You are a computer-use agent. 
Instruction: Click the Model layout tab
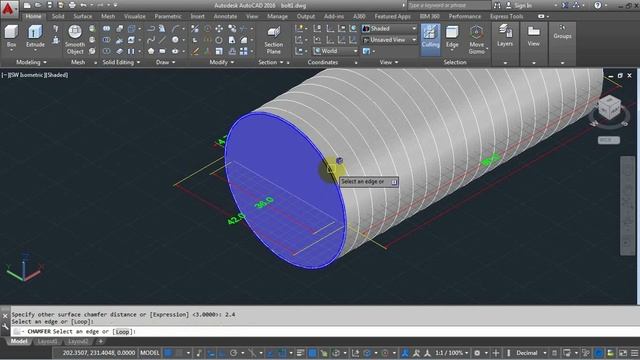(19, 341)
